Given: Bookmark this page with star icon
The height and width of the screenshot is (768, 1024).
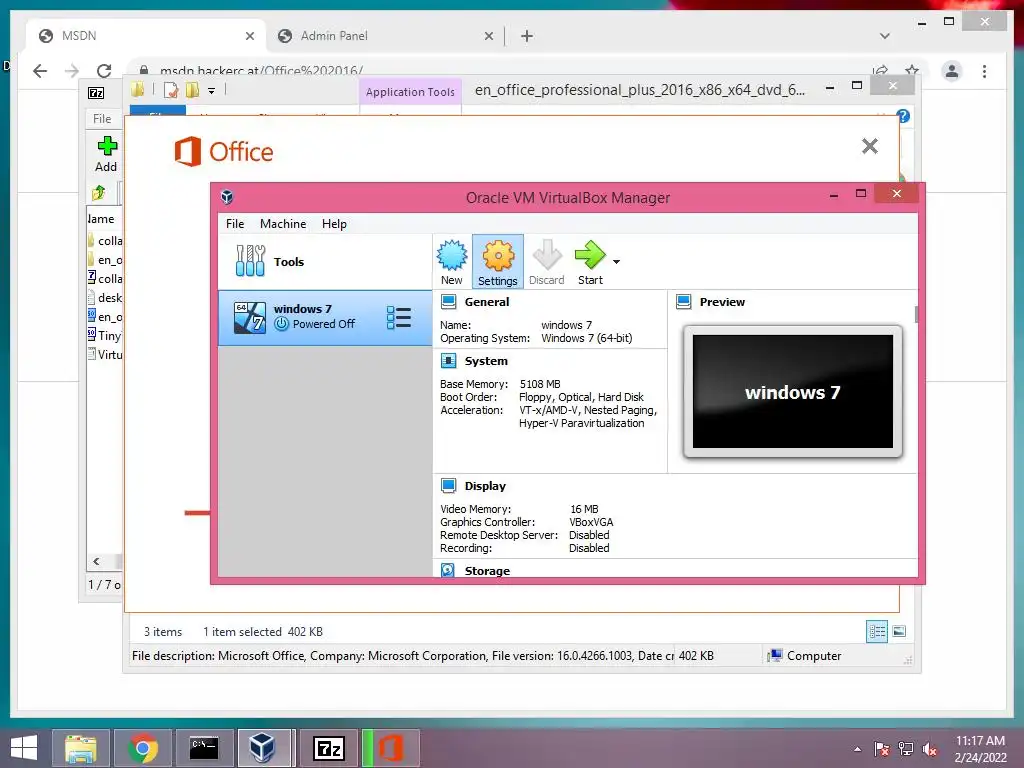Looking at the screenshot, I should (x=912, y=70).
